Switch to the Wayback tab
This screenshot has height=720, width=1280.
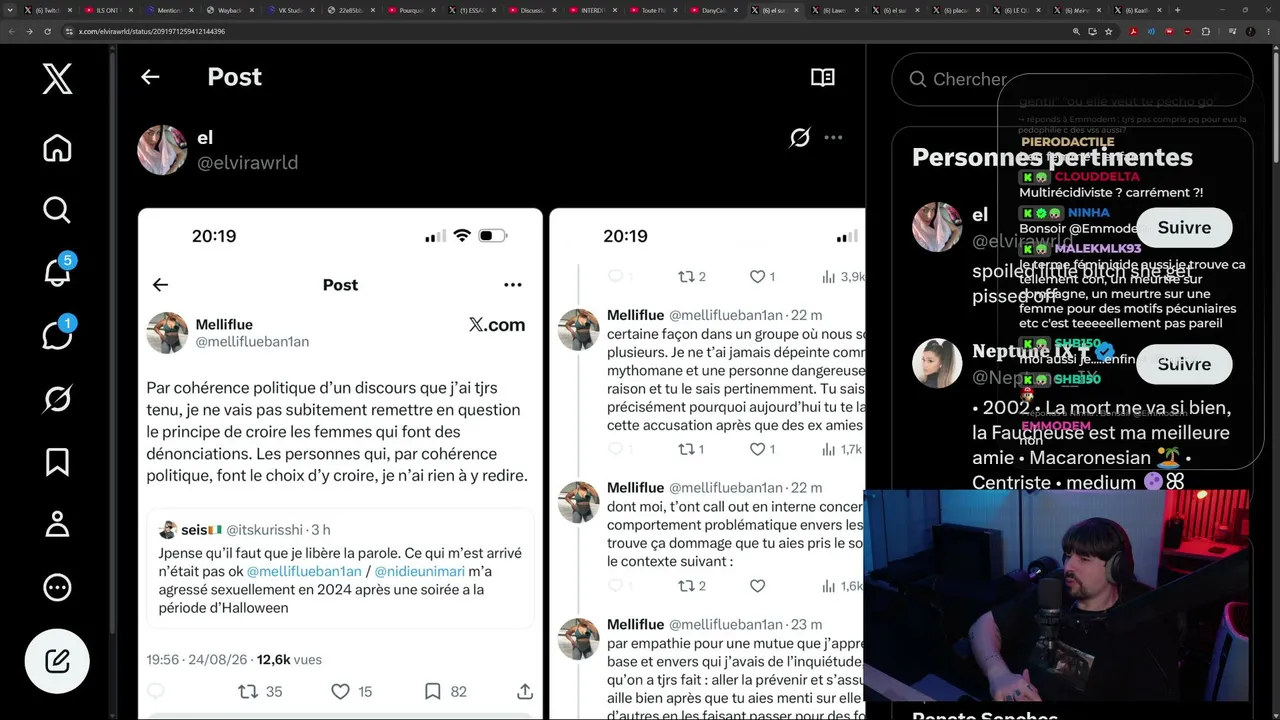[x=230, y=10]
